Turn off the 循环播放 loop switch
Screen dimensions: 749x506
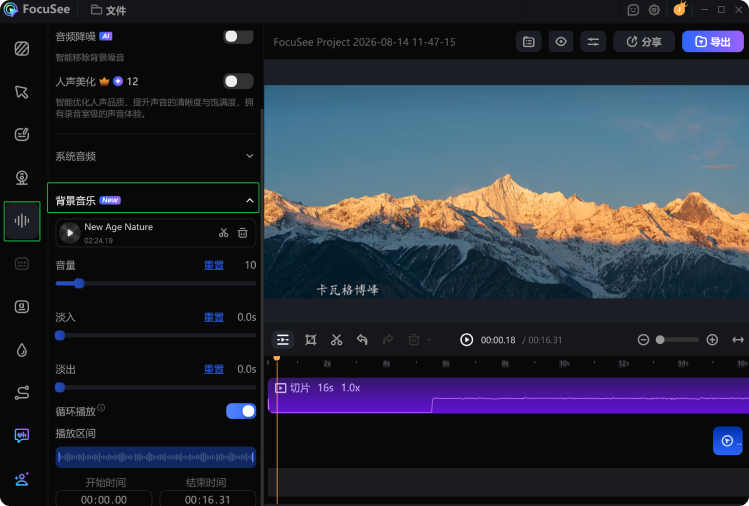(241, 411)
